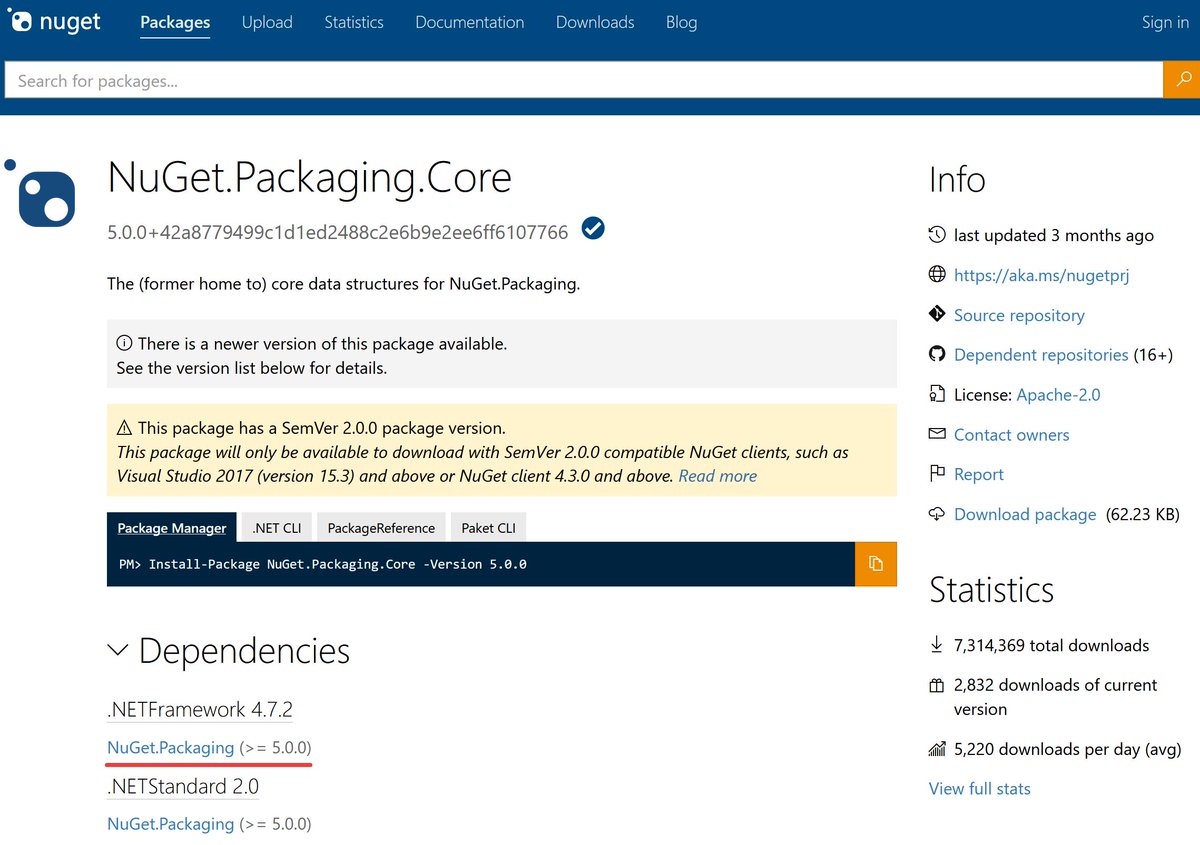The height and width of the screenshot is (845, 1200).
Task: Open View full stats link
Action: point(980,789)
